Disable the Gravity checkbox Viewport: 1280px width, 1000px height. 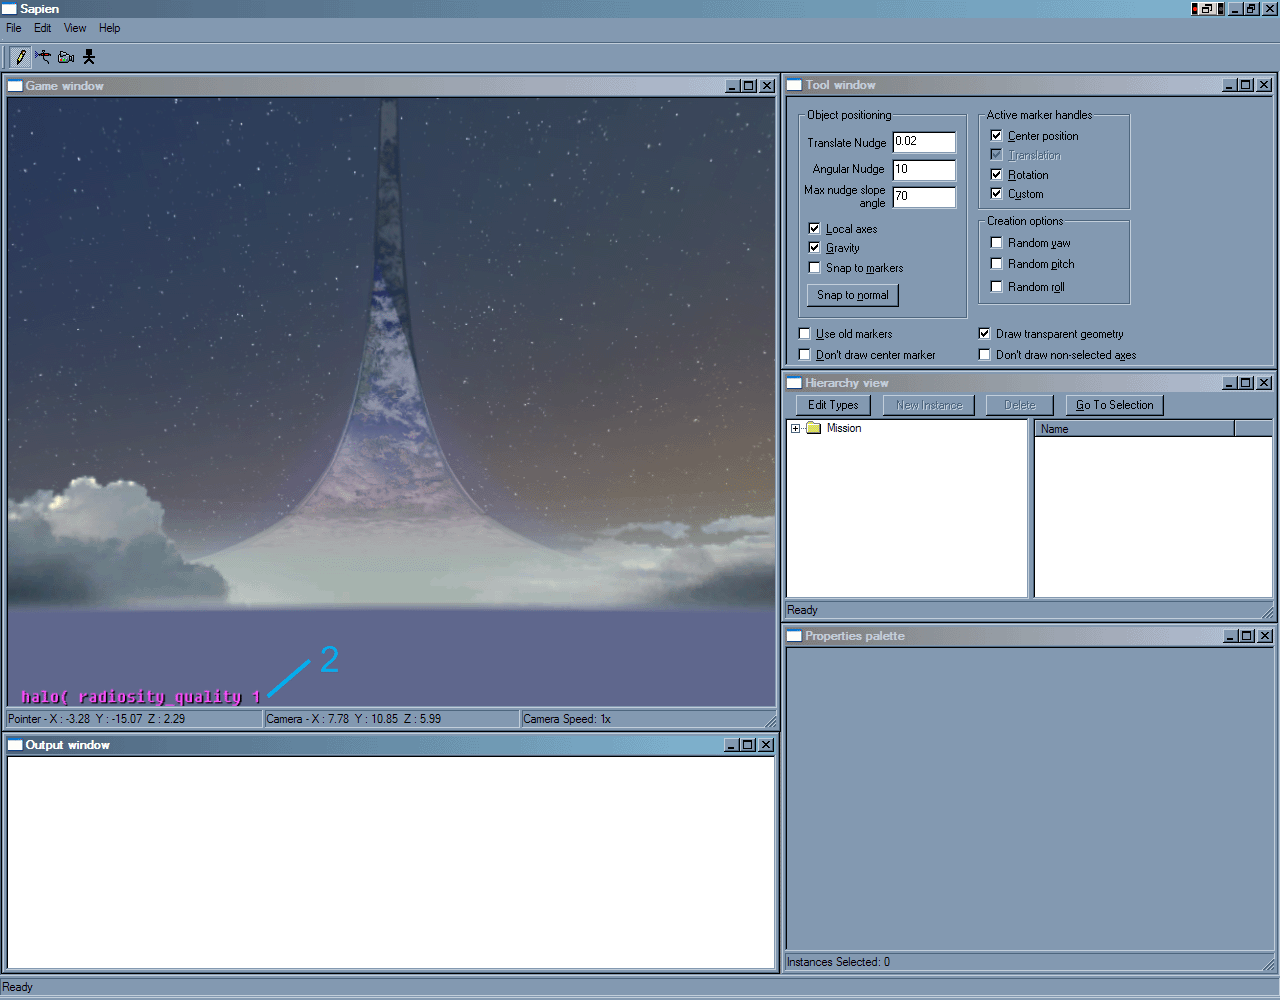click(814, 248)
